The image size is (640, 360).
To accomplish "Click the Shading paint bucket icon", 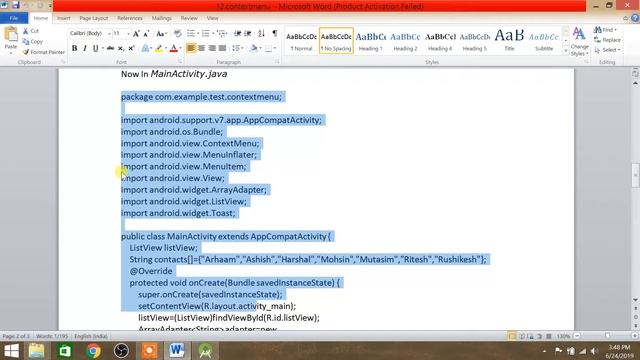I will point(253,48).
